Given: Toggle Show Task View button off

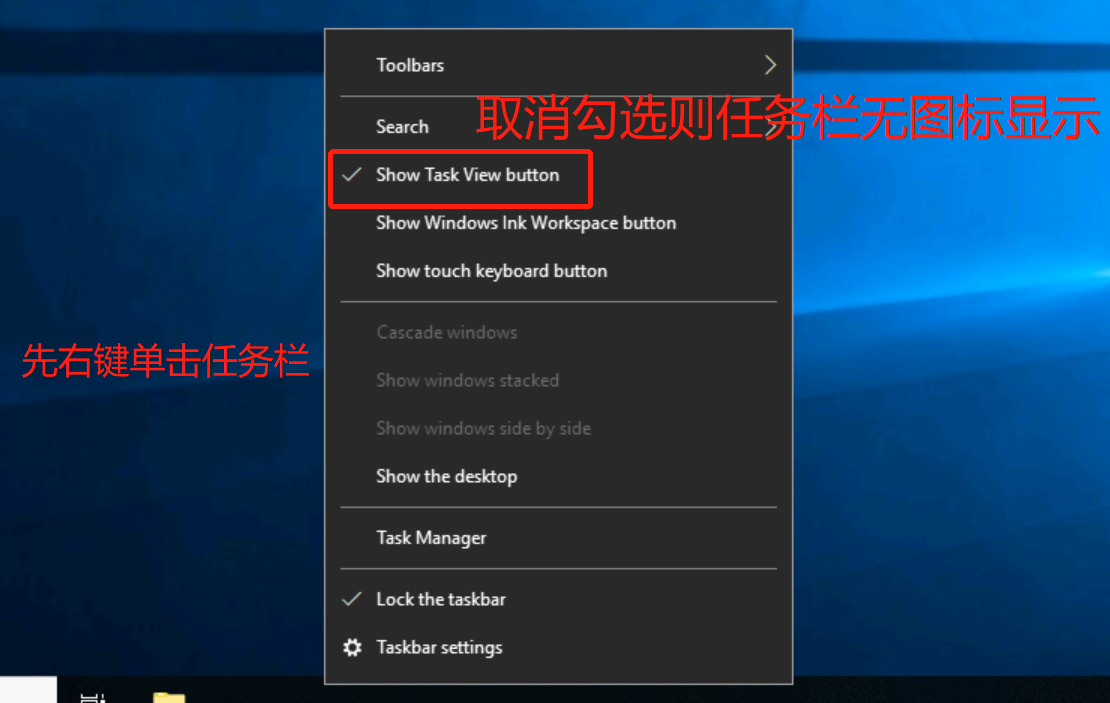Looking at the screenshot, I should [x=467, y=175].
